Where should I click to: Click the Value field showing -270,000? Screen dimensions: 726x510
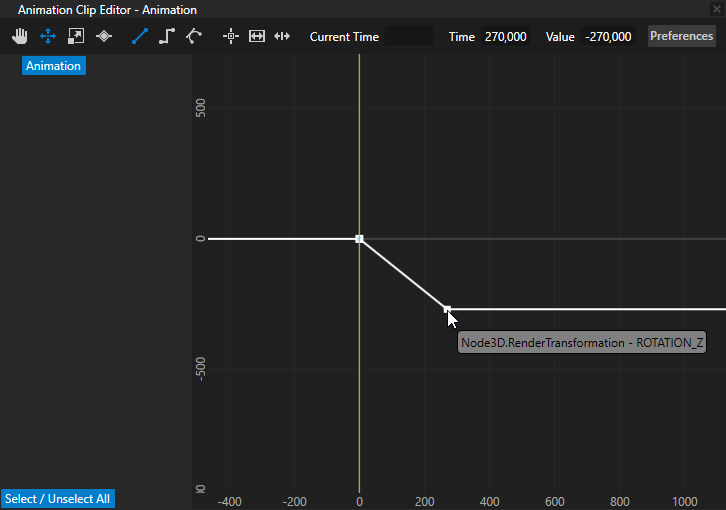[608, 37]
